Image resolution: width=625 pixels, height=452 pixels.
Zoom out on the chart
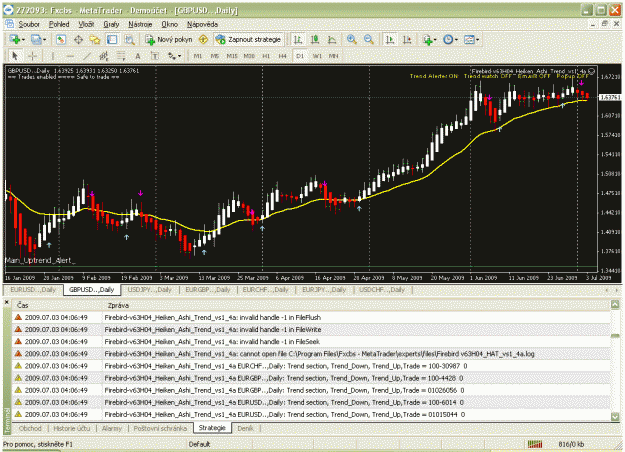(369, 39)
